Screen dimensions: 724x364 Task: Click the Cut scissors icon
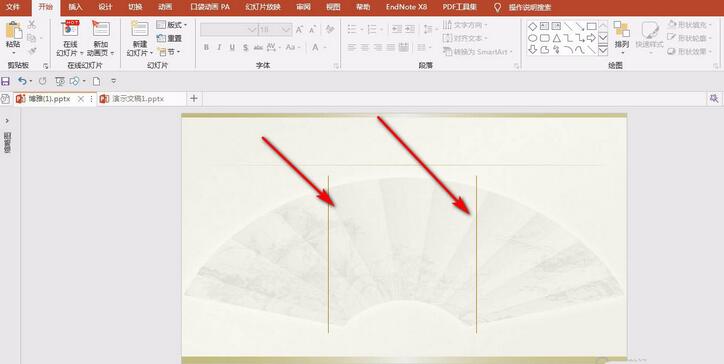point(32,24)
